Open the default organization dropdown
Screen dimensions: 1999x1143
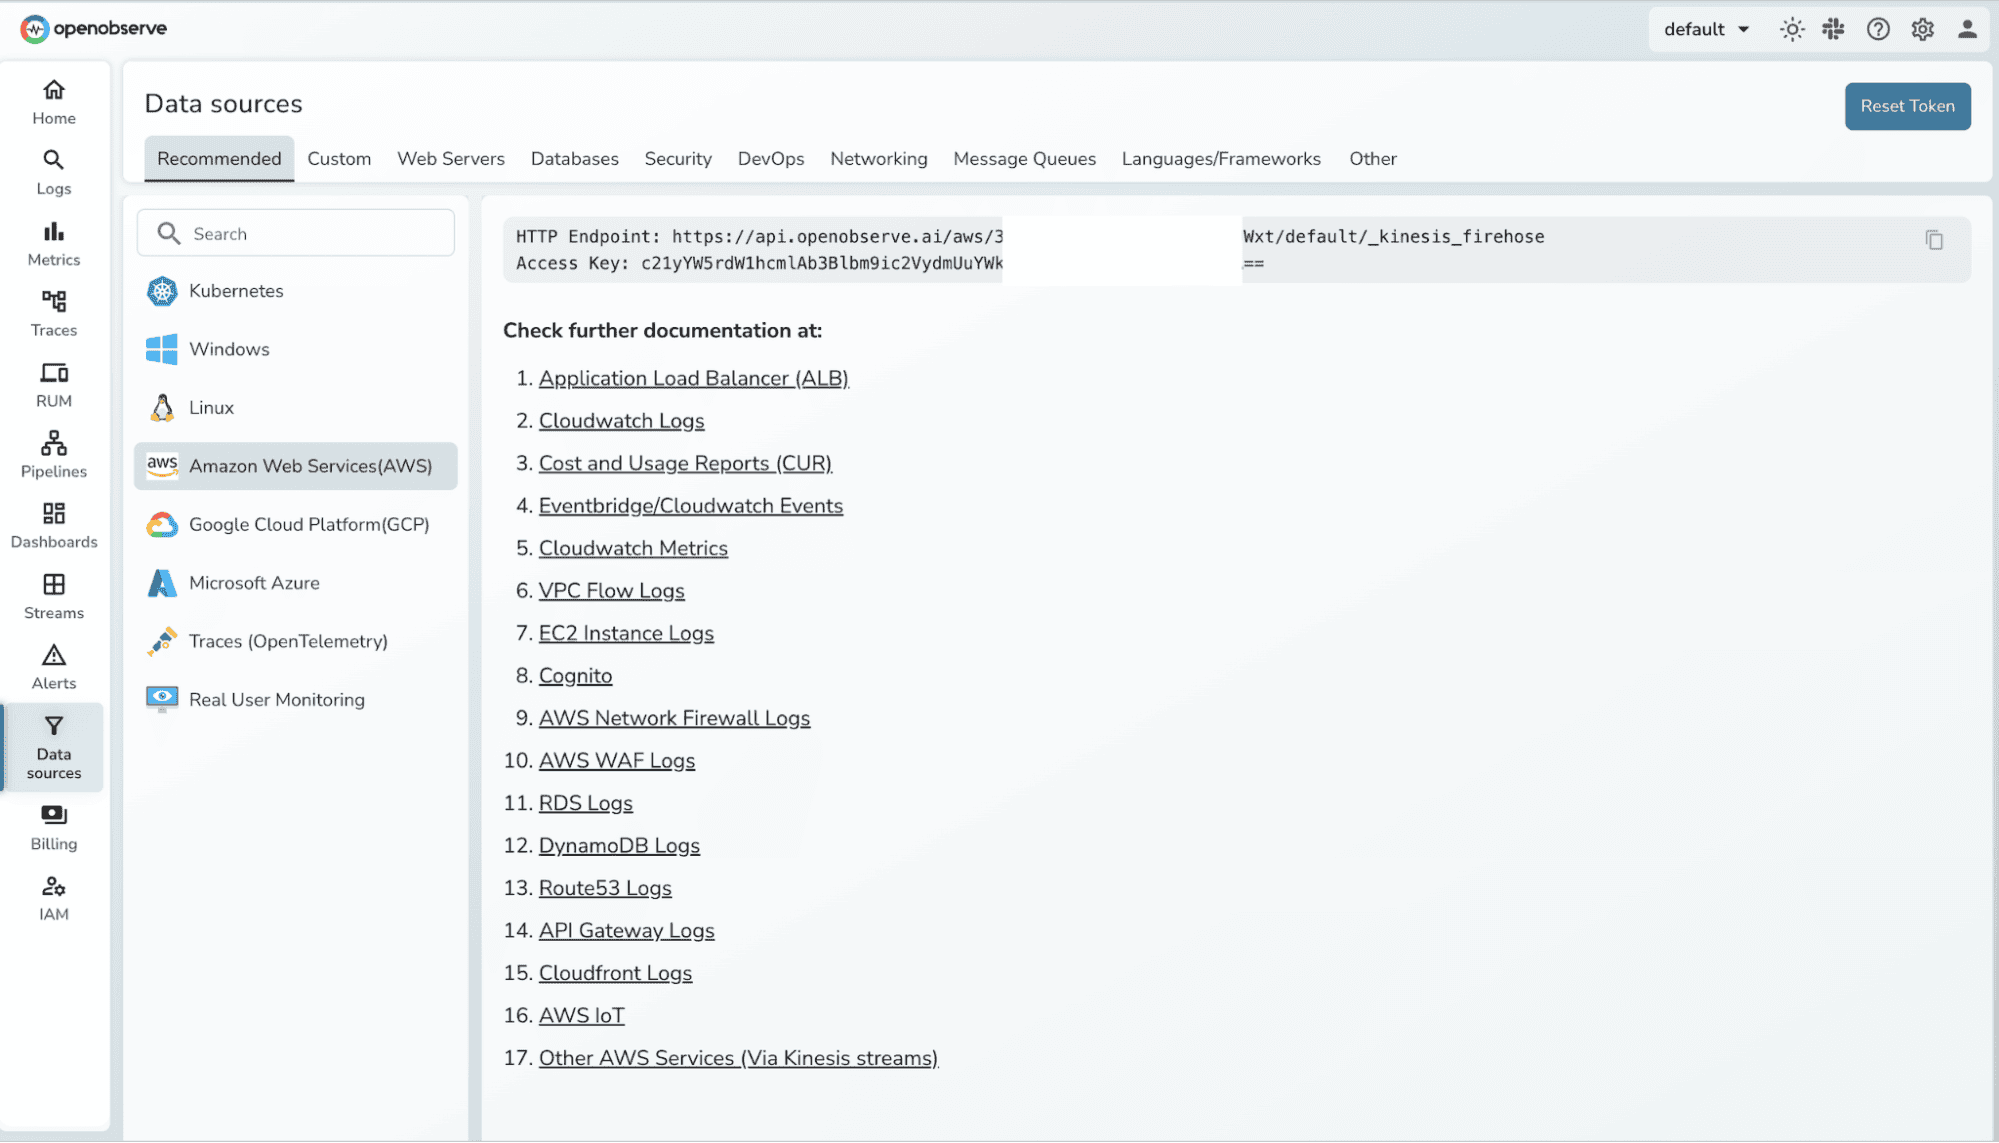(x=1705, y=29)
